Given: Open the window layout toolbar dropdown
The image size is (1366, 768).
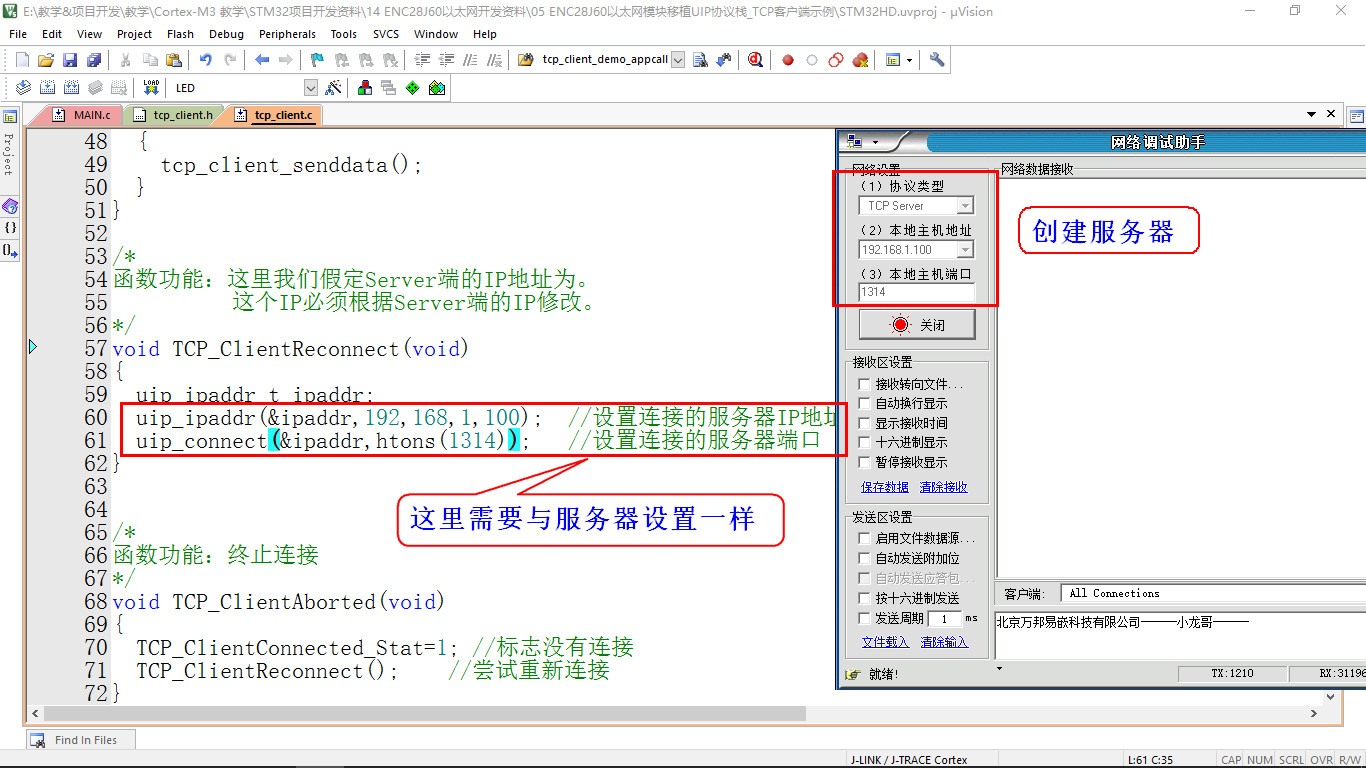Looking at the screenshot, I should coord(909,60).
